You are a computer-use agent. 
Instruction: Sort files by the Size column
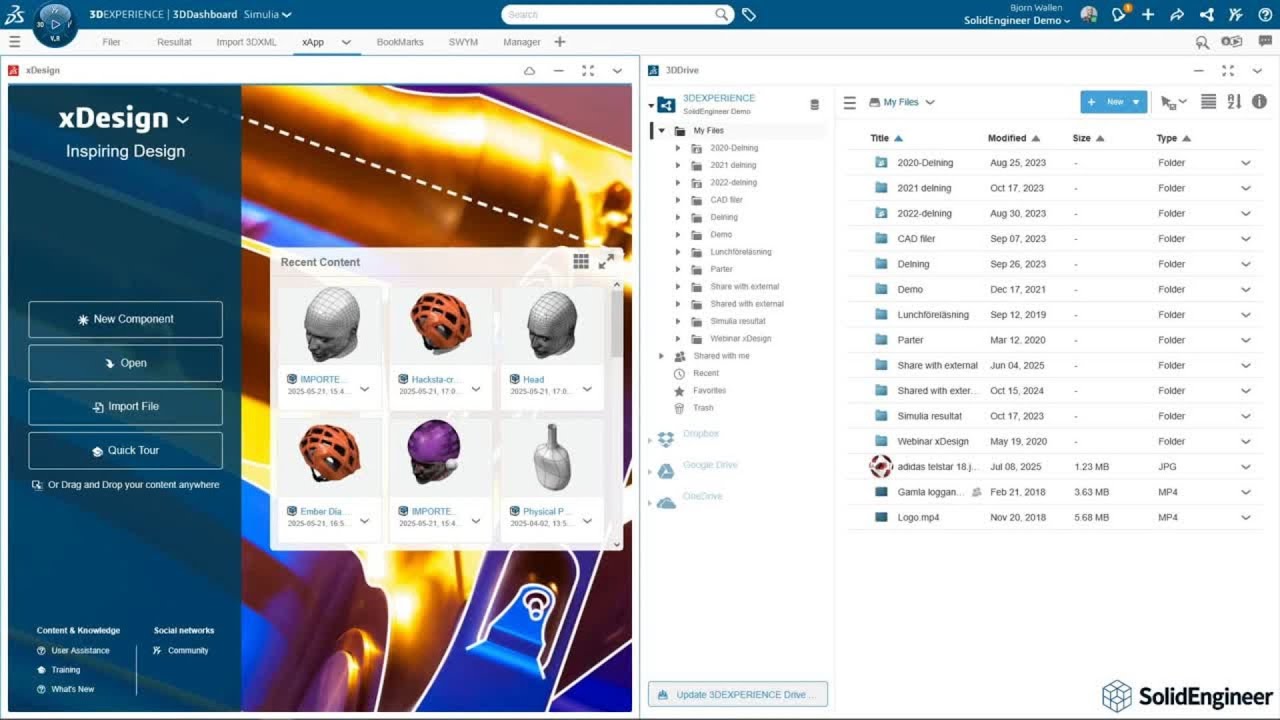pyautogui.click(x=1088, y=138)
